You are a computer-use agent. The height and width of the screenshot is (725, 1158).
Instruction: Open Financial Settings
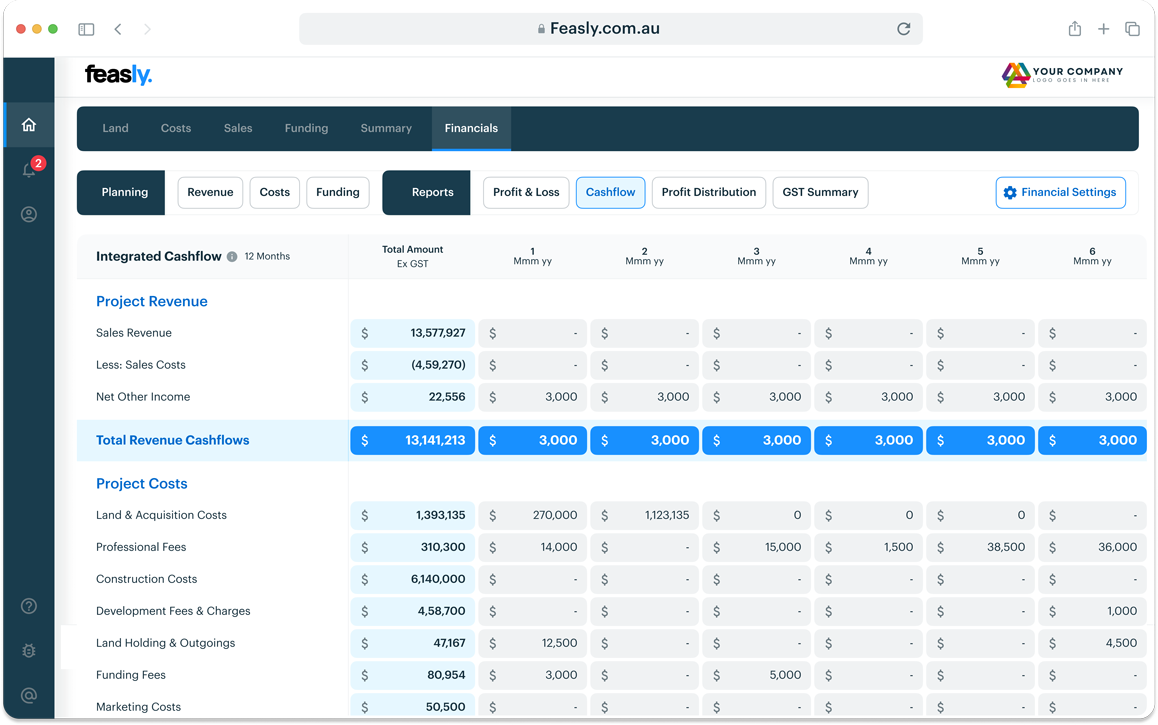pos(1060,192)
